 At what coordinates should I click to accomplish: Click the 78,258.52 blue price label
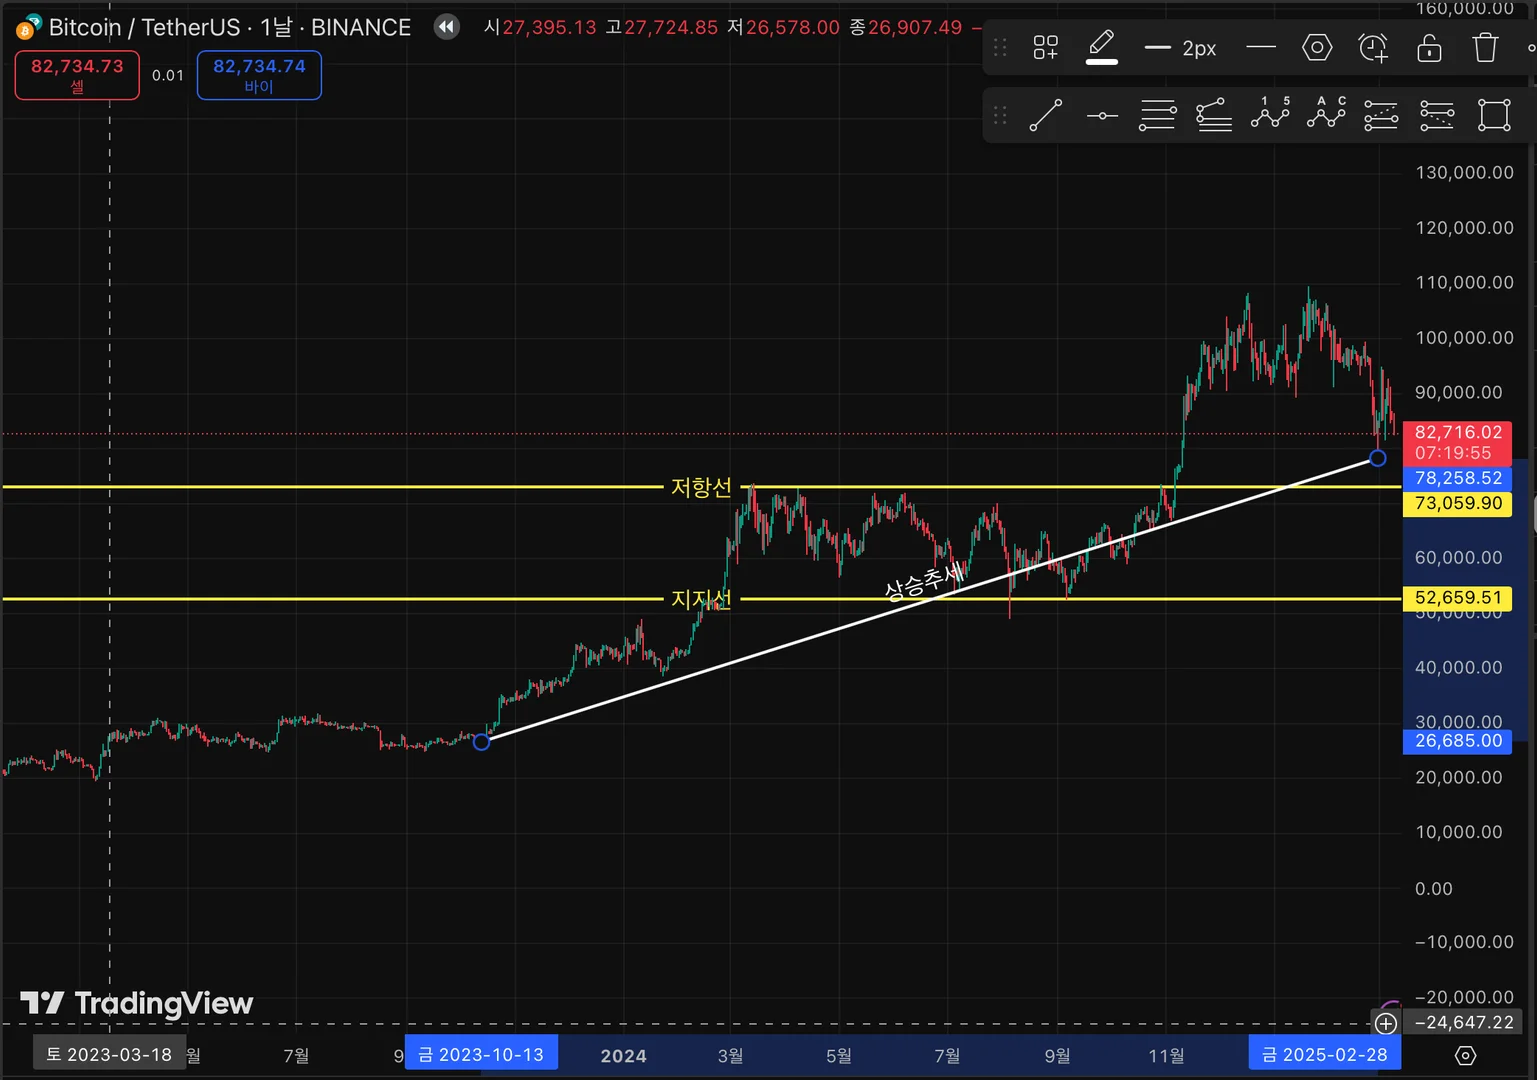click(x=1458, y=478)
